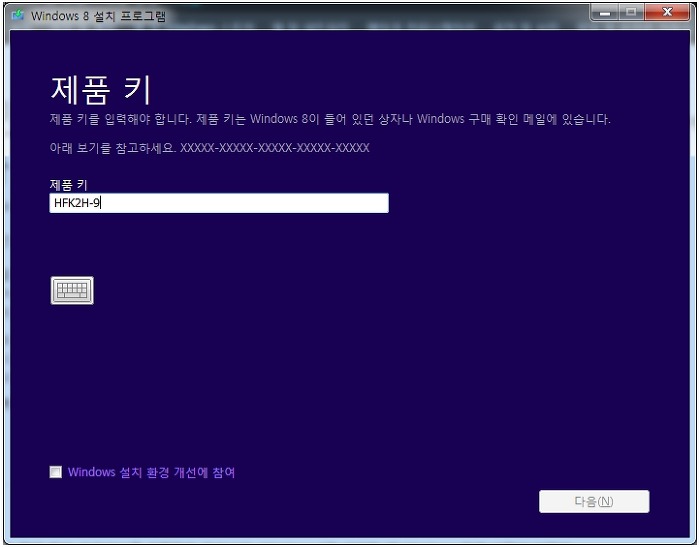Image resolution: width=700 pixels, height=547 pixels.
Task: Open the Windows 설치 환경 개선에 참여 link
Action: [x=151, y=472]
